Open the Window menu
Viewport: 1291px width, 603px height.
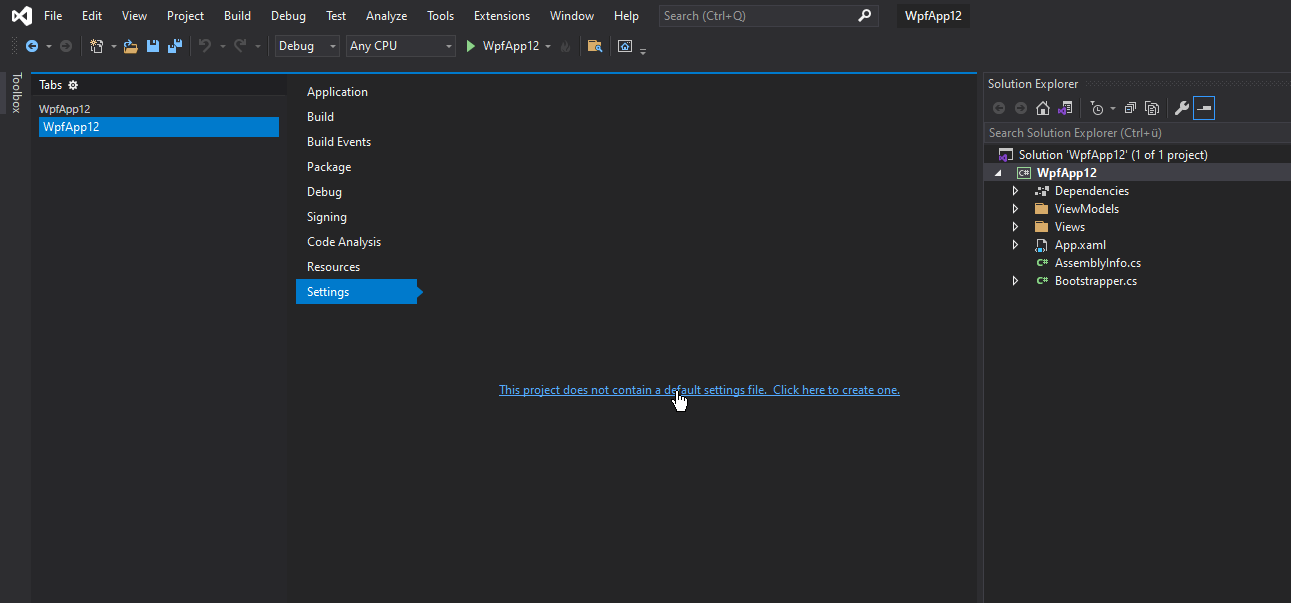572,16
